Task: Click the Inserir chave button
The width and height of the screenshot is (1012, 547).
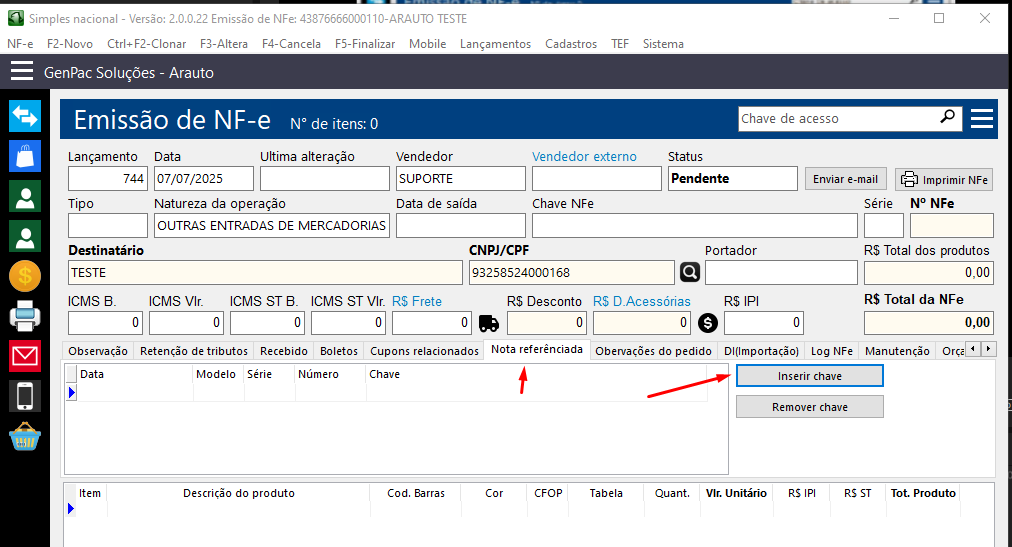Action: pyautogui.click(x=809, y=376)
